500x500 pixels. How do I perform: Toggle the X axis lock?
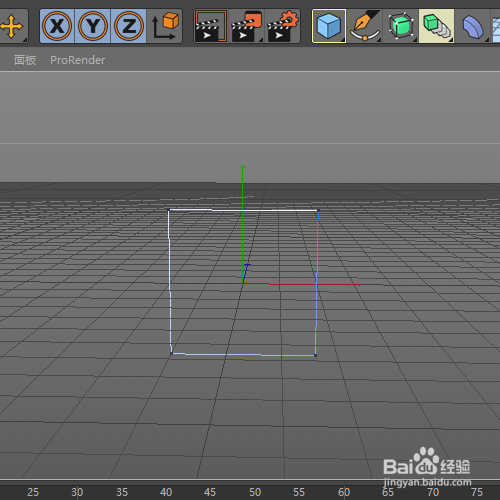[57, 26]
